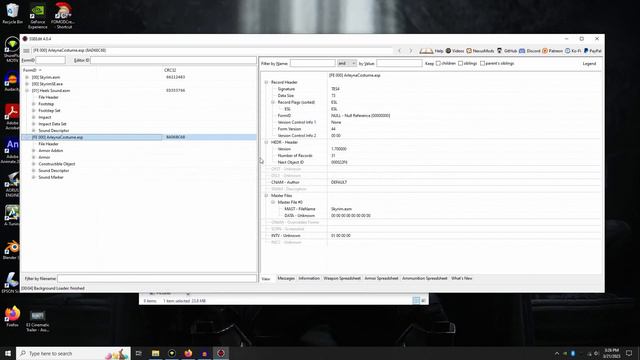
Task: Go forward with the right navigation arrow
Action: coord(411,51)
